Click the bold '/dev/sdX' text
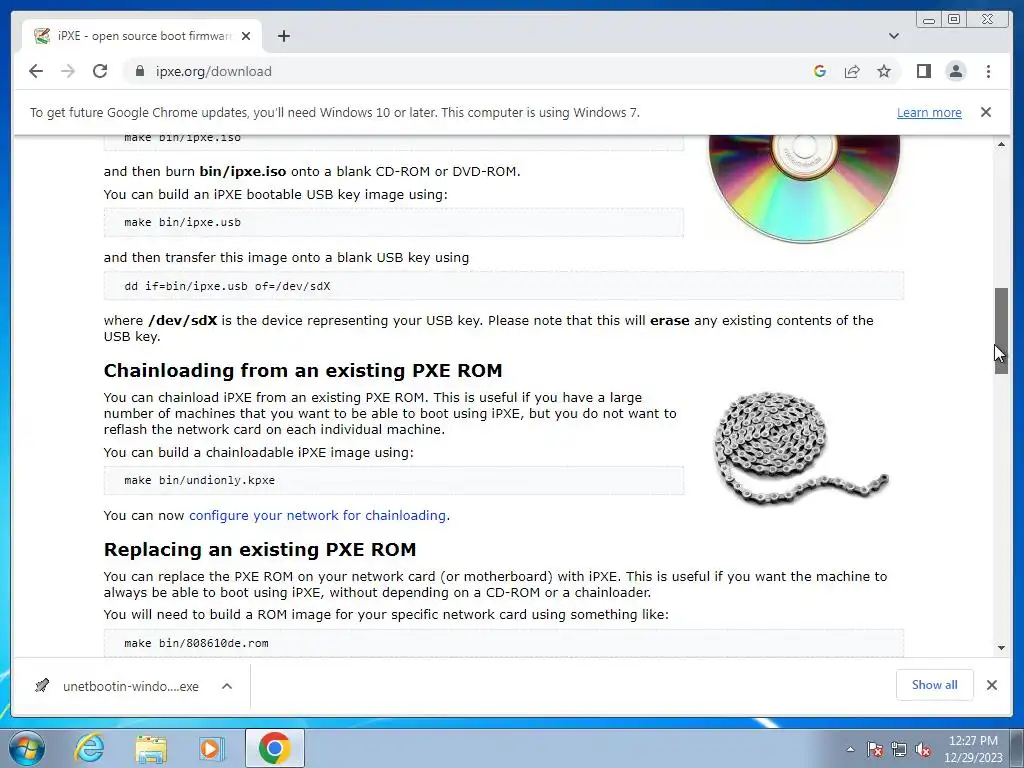 182,321
